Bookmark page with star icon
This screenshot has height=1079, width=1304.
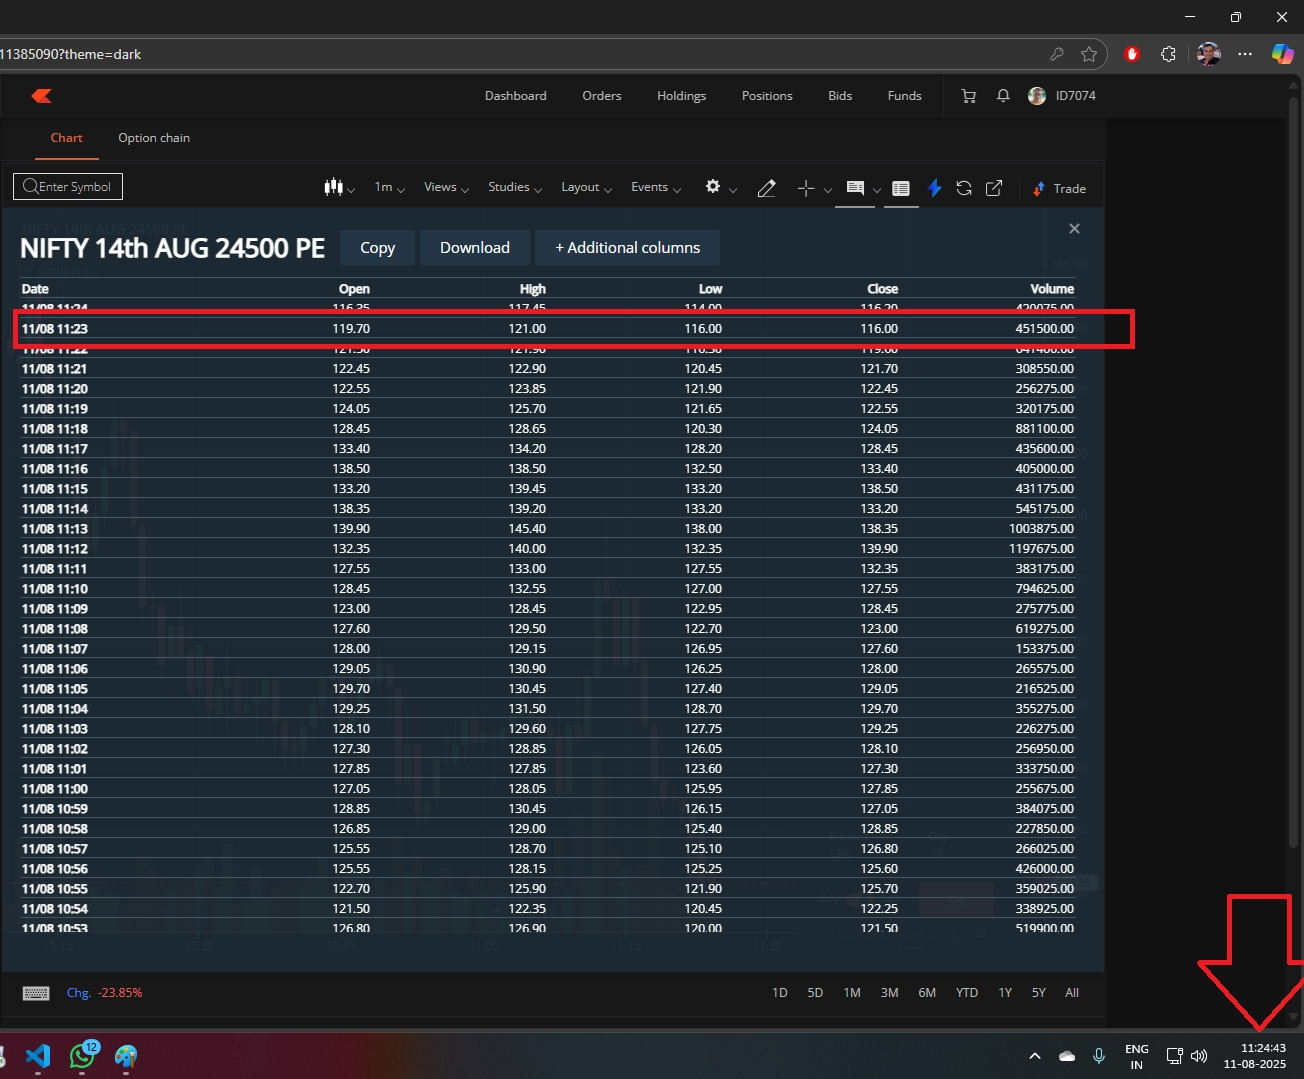(x=1089, y=54)
